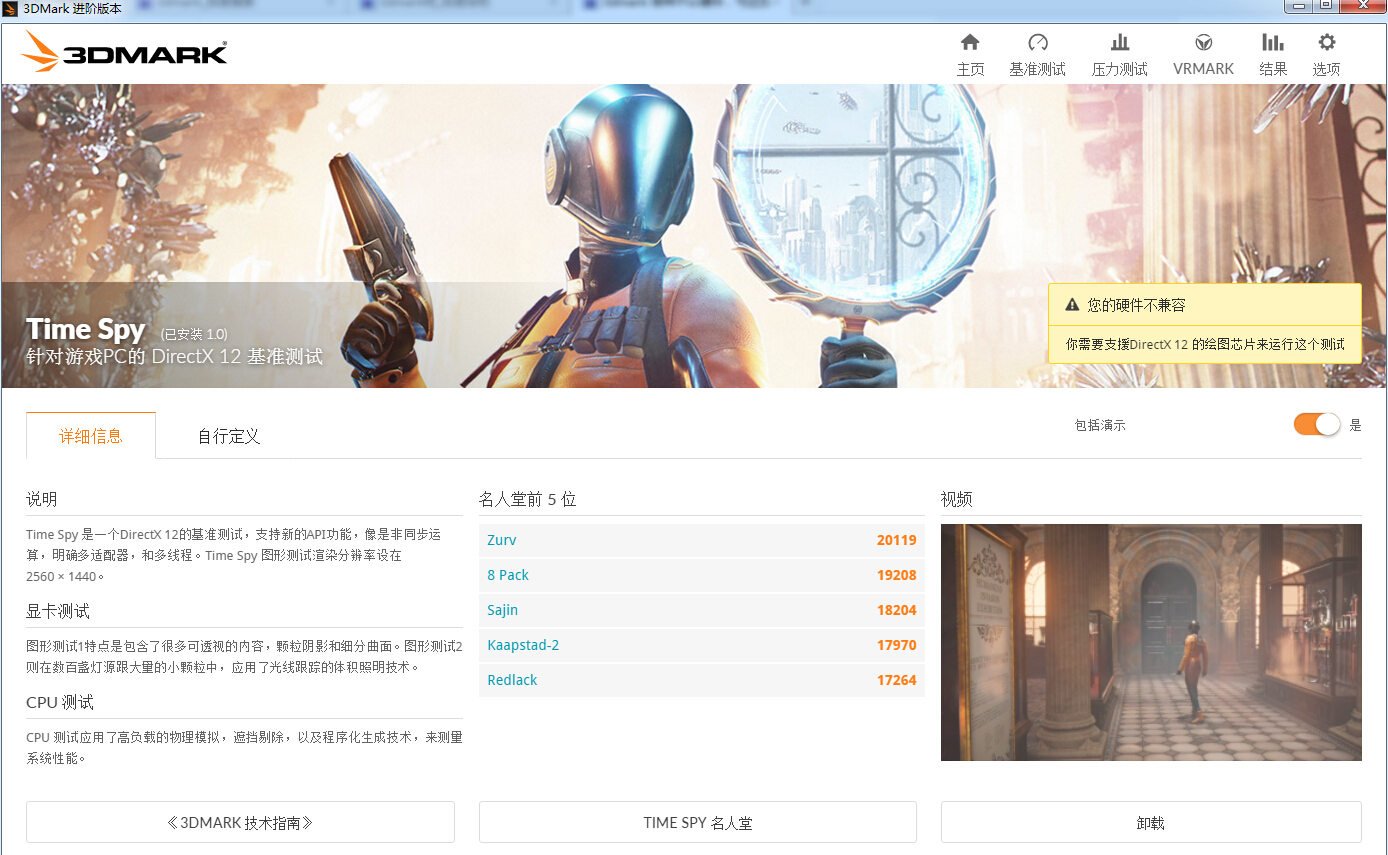The height and width of the screenshot is (855, 1388).
Task: Go to the 主页 home icon
Action: (x=970, y=43)
